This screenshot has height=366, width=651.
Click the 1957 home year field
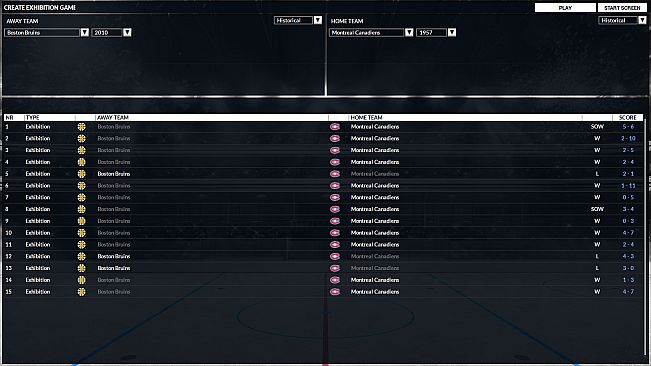coord(431,32)
